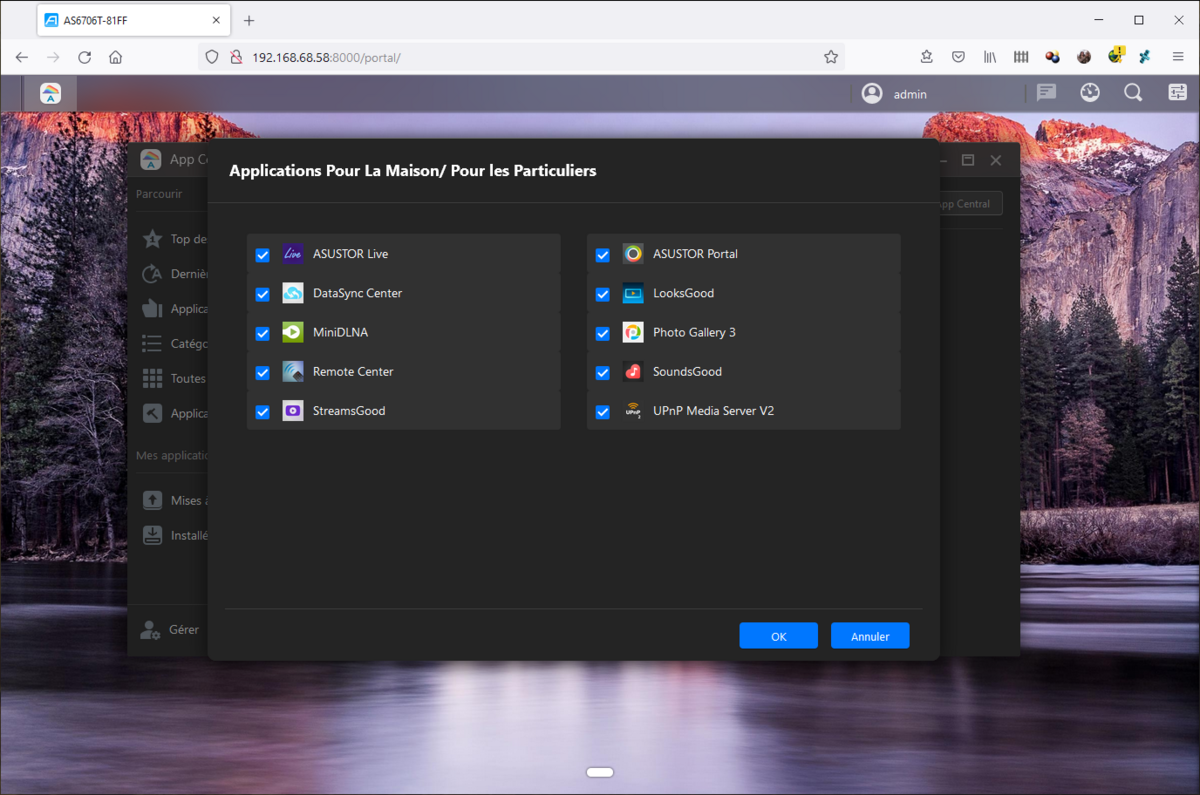Click the App Central Top star icon
1200x795 pixels.
pos(152,239)
